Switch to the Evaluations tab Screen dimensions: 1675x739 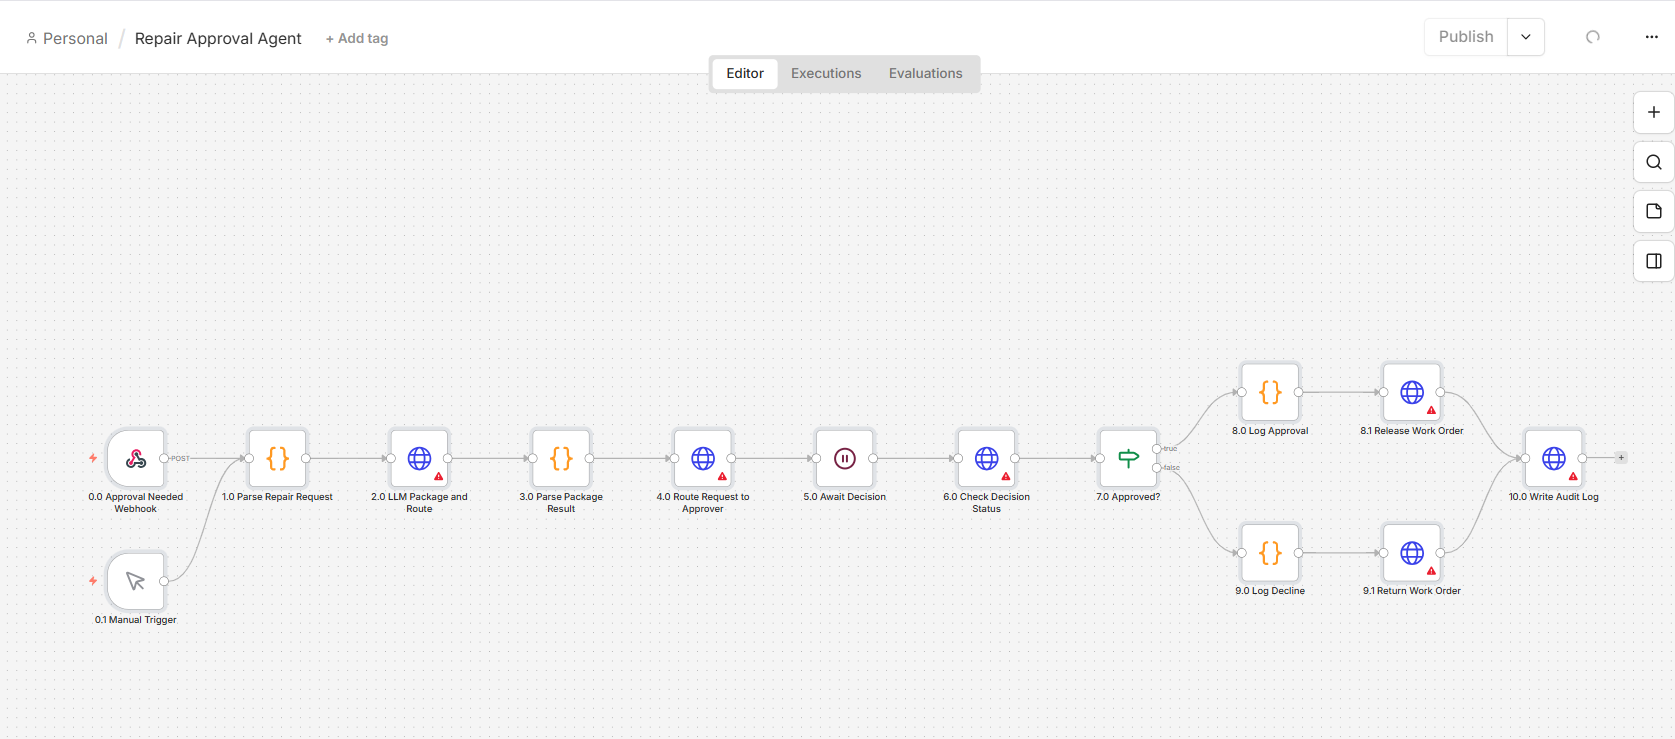[926, 73]
